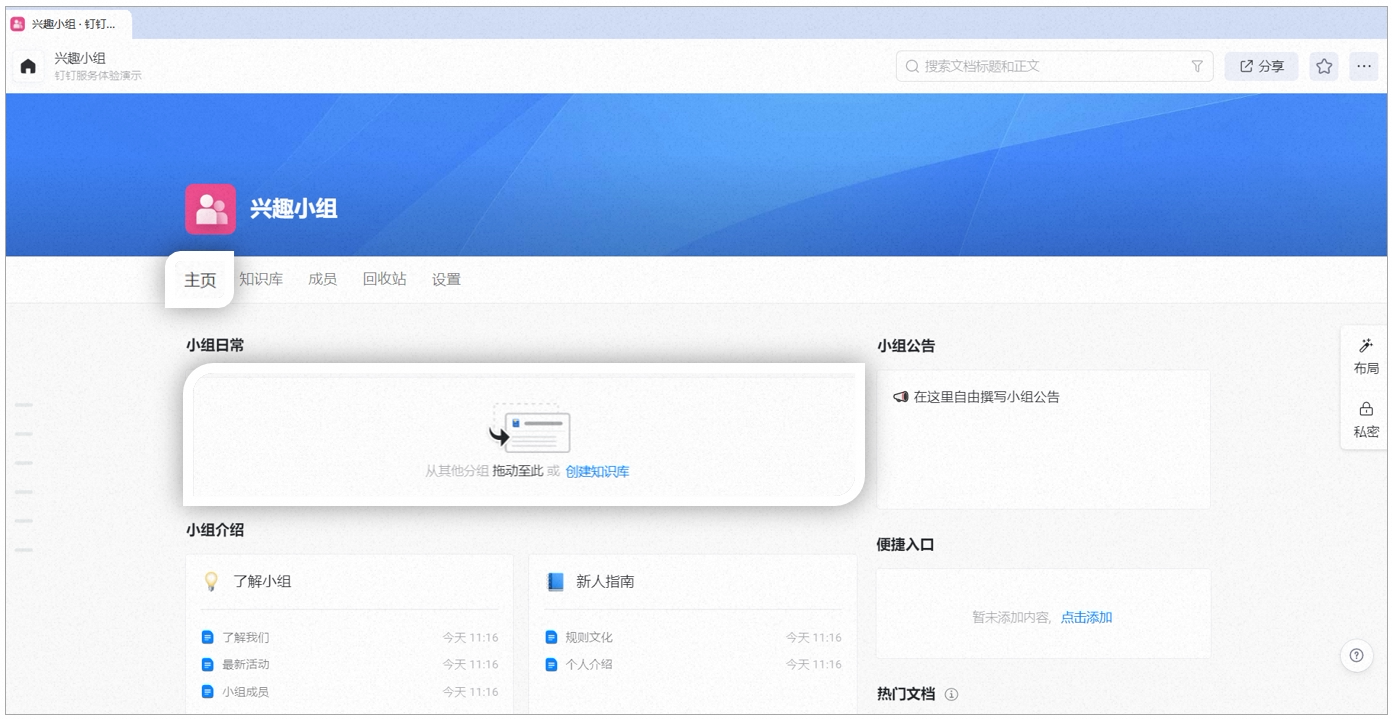Open the more options ellipsis menu
The height and width of the screenshot is (719, 1392).
(x=1364, y=66)
